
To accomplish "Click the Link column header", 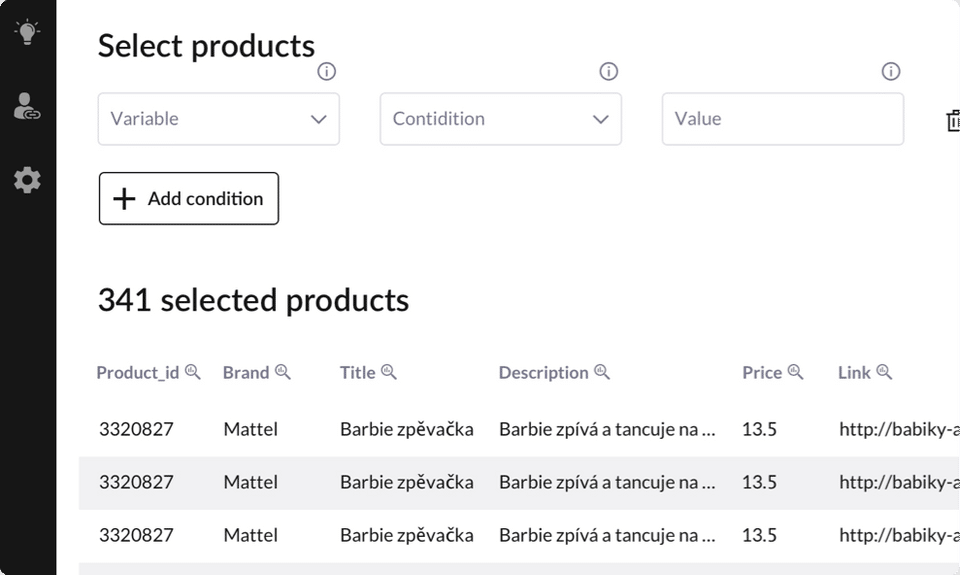I will tap(854, 372).
